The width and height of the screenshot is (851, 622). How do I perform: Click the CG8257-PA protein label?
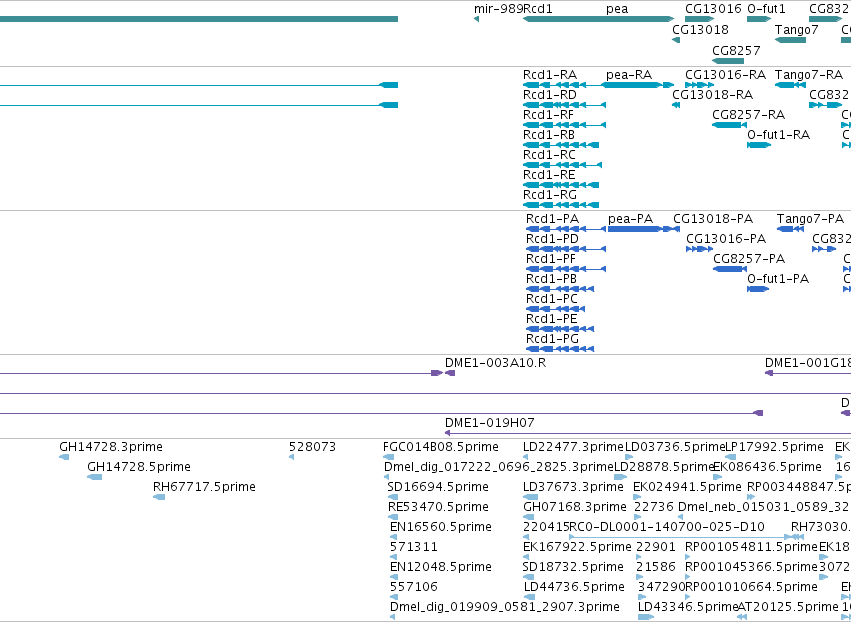pyautogui.click(x=749, y=259)
